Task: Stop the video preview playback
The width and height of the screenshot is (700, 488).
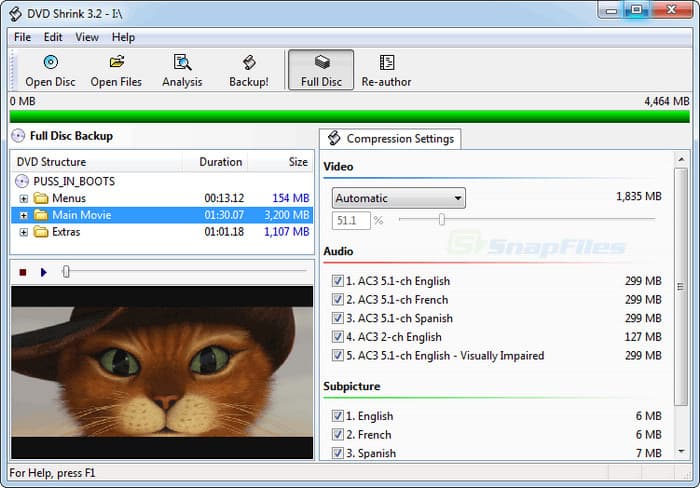Action: tap(23, 272)
